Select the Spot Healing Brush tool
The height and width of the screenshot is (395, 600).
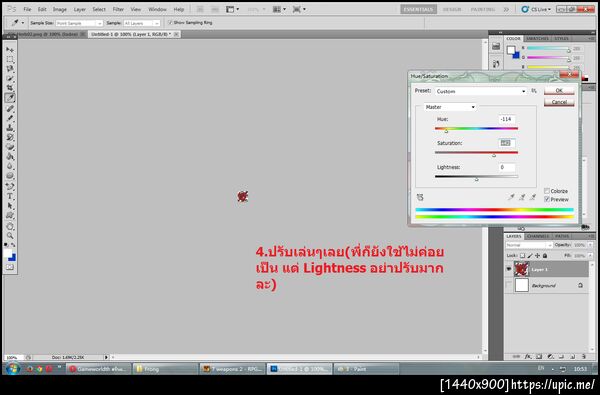point(10,108)
